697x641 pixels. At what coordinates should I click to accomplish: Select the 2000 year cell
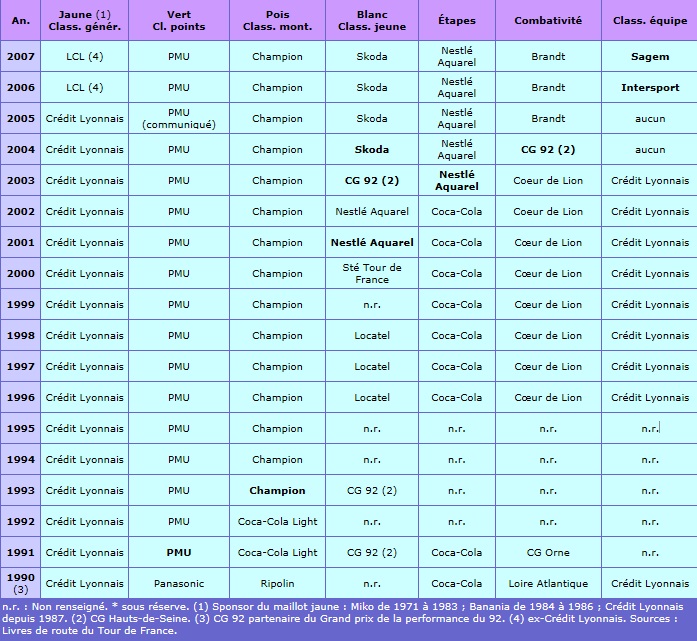(20, 273)
